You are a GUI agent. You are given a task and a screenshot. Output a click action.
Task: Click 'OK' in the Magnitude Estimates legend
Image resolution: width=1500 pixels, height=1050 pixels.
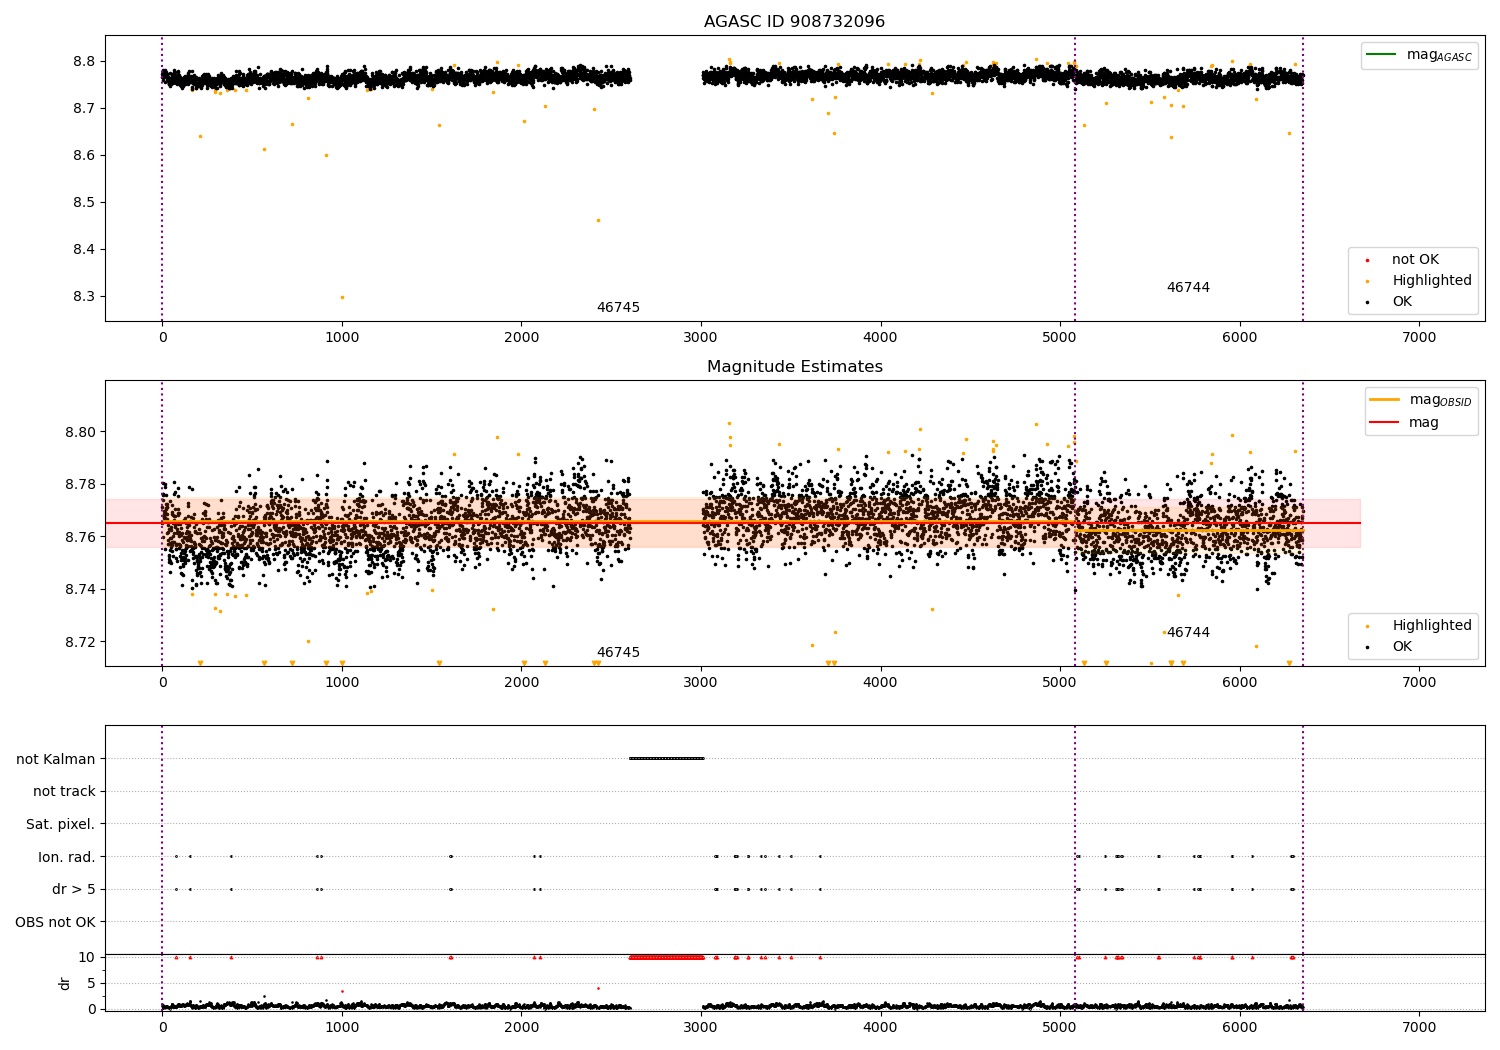(x=1402, y=647)
